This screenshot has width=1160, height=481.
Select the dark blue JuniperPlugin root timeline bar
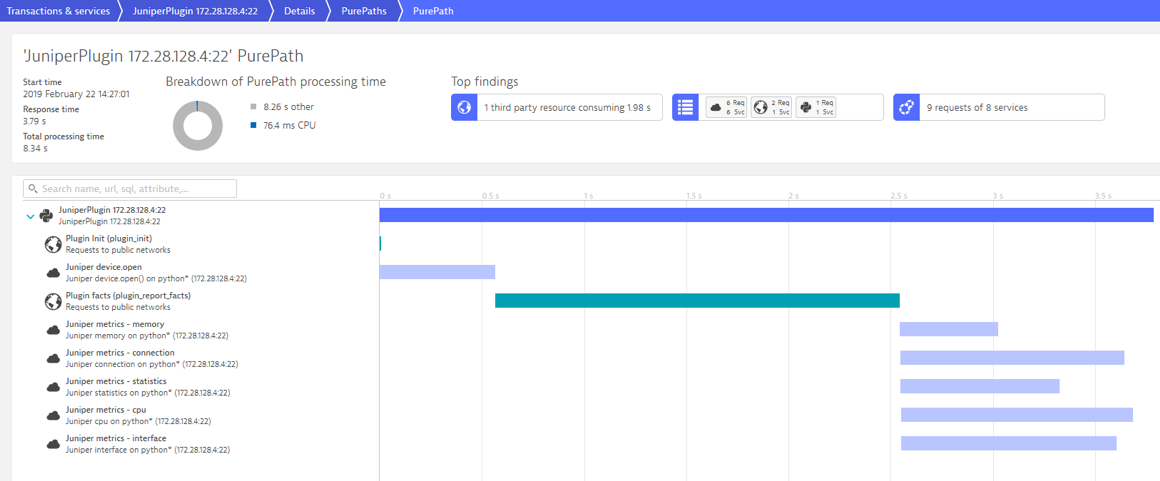[766, 215]
